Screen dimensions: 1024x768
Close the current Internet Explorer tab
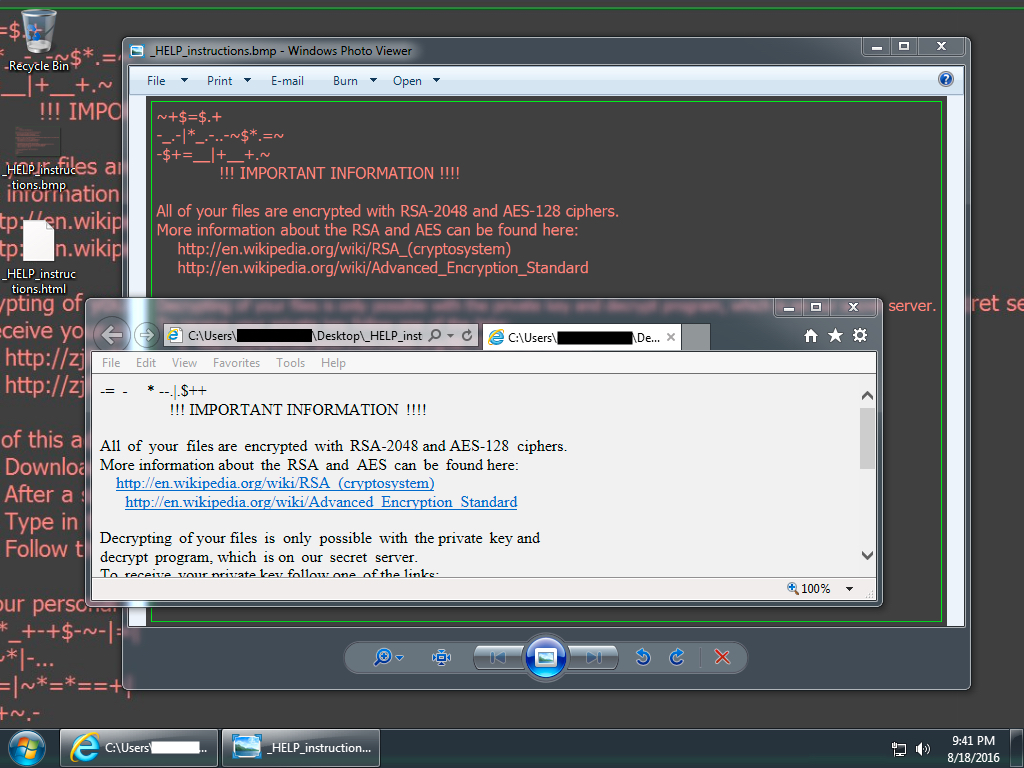[x=671, y=338]
